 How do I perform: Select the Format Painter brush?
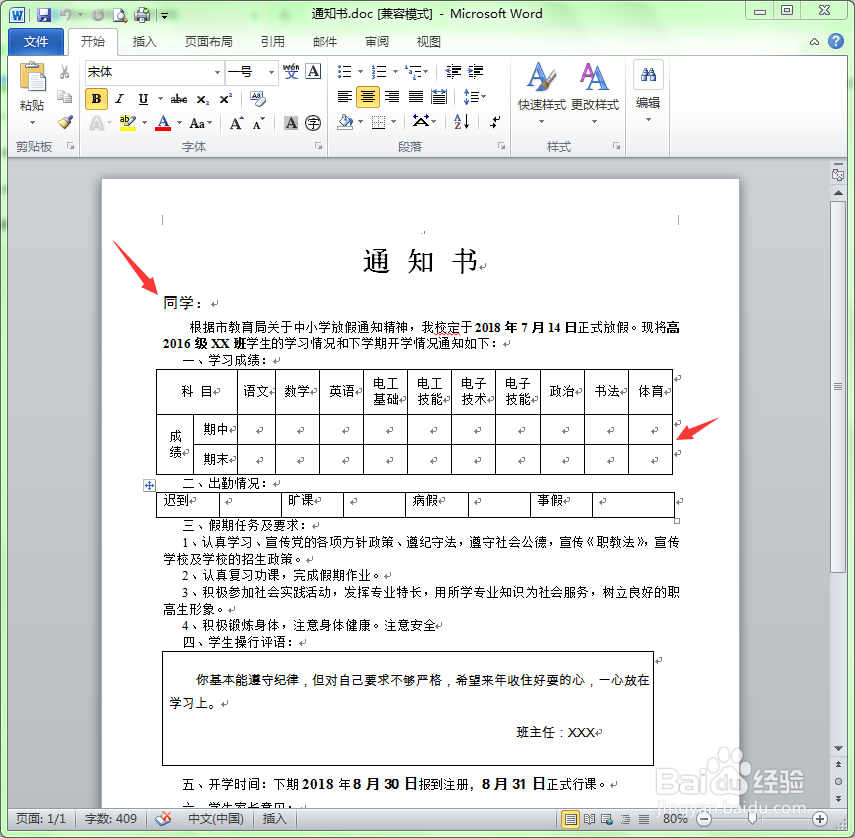click(65, 122)
